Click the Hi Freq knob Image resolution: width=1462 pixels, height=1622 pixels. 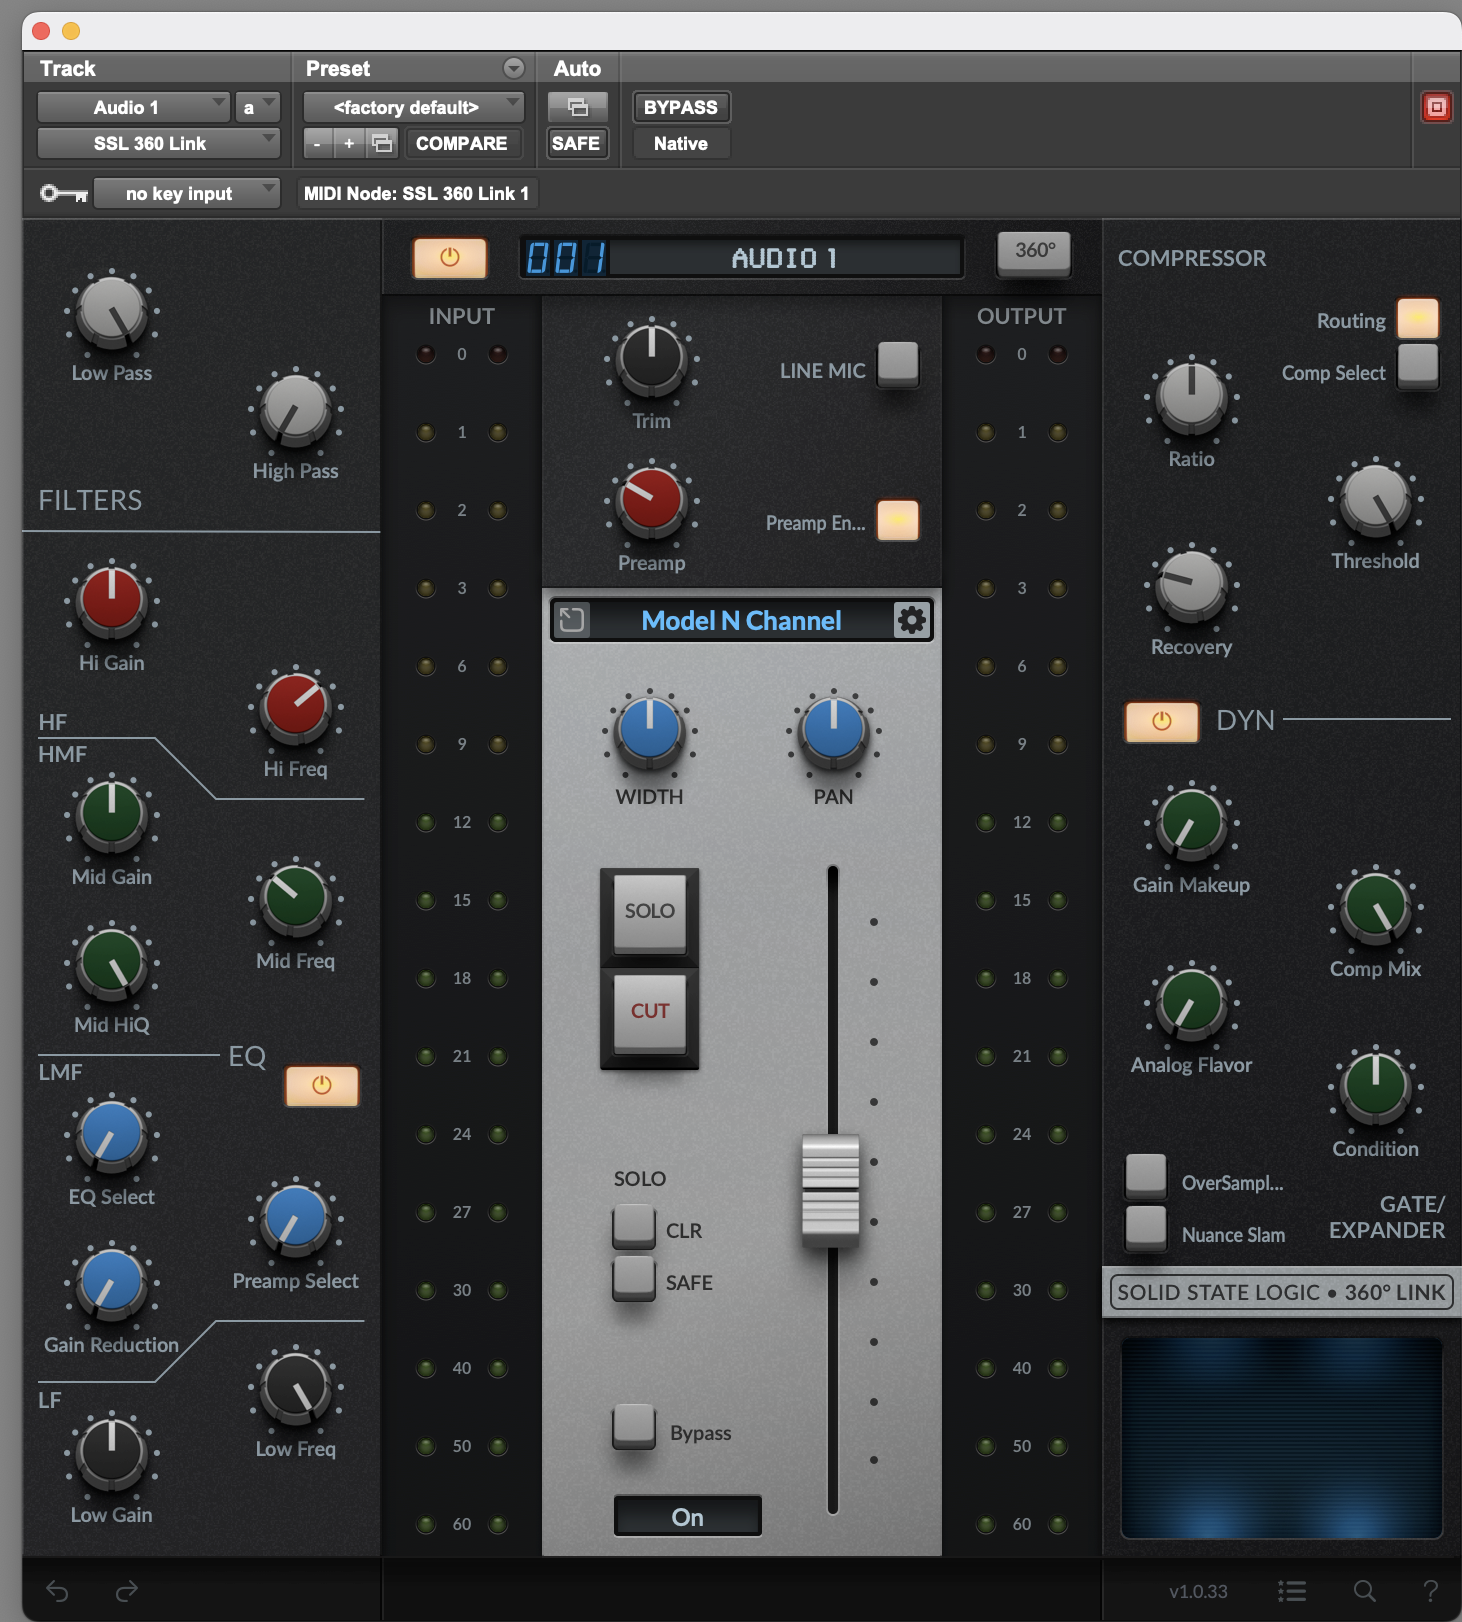[296, 707]
